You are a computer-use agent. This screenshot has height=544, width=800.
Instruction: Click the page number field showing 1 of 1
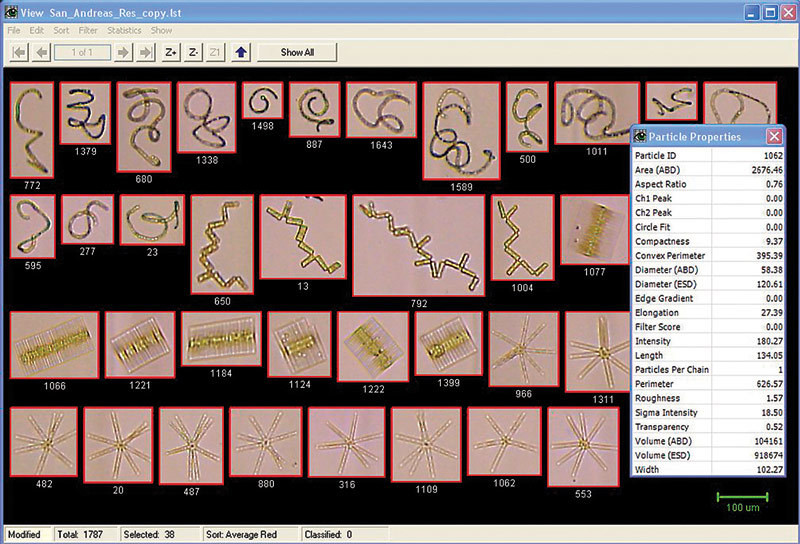pos(83,52)
